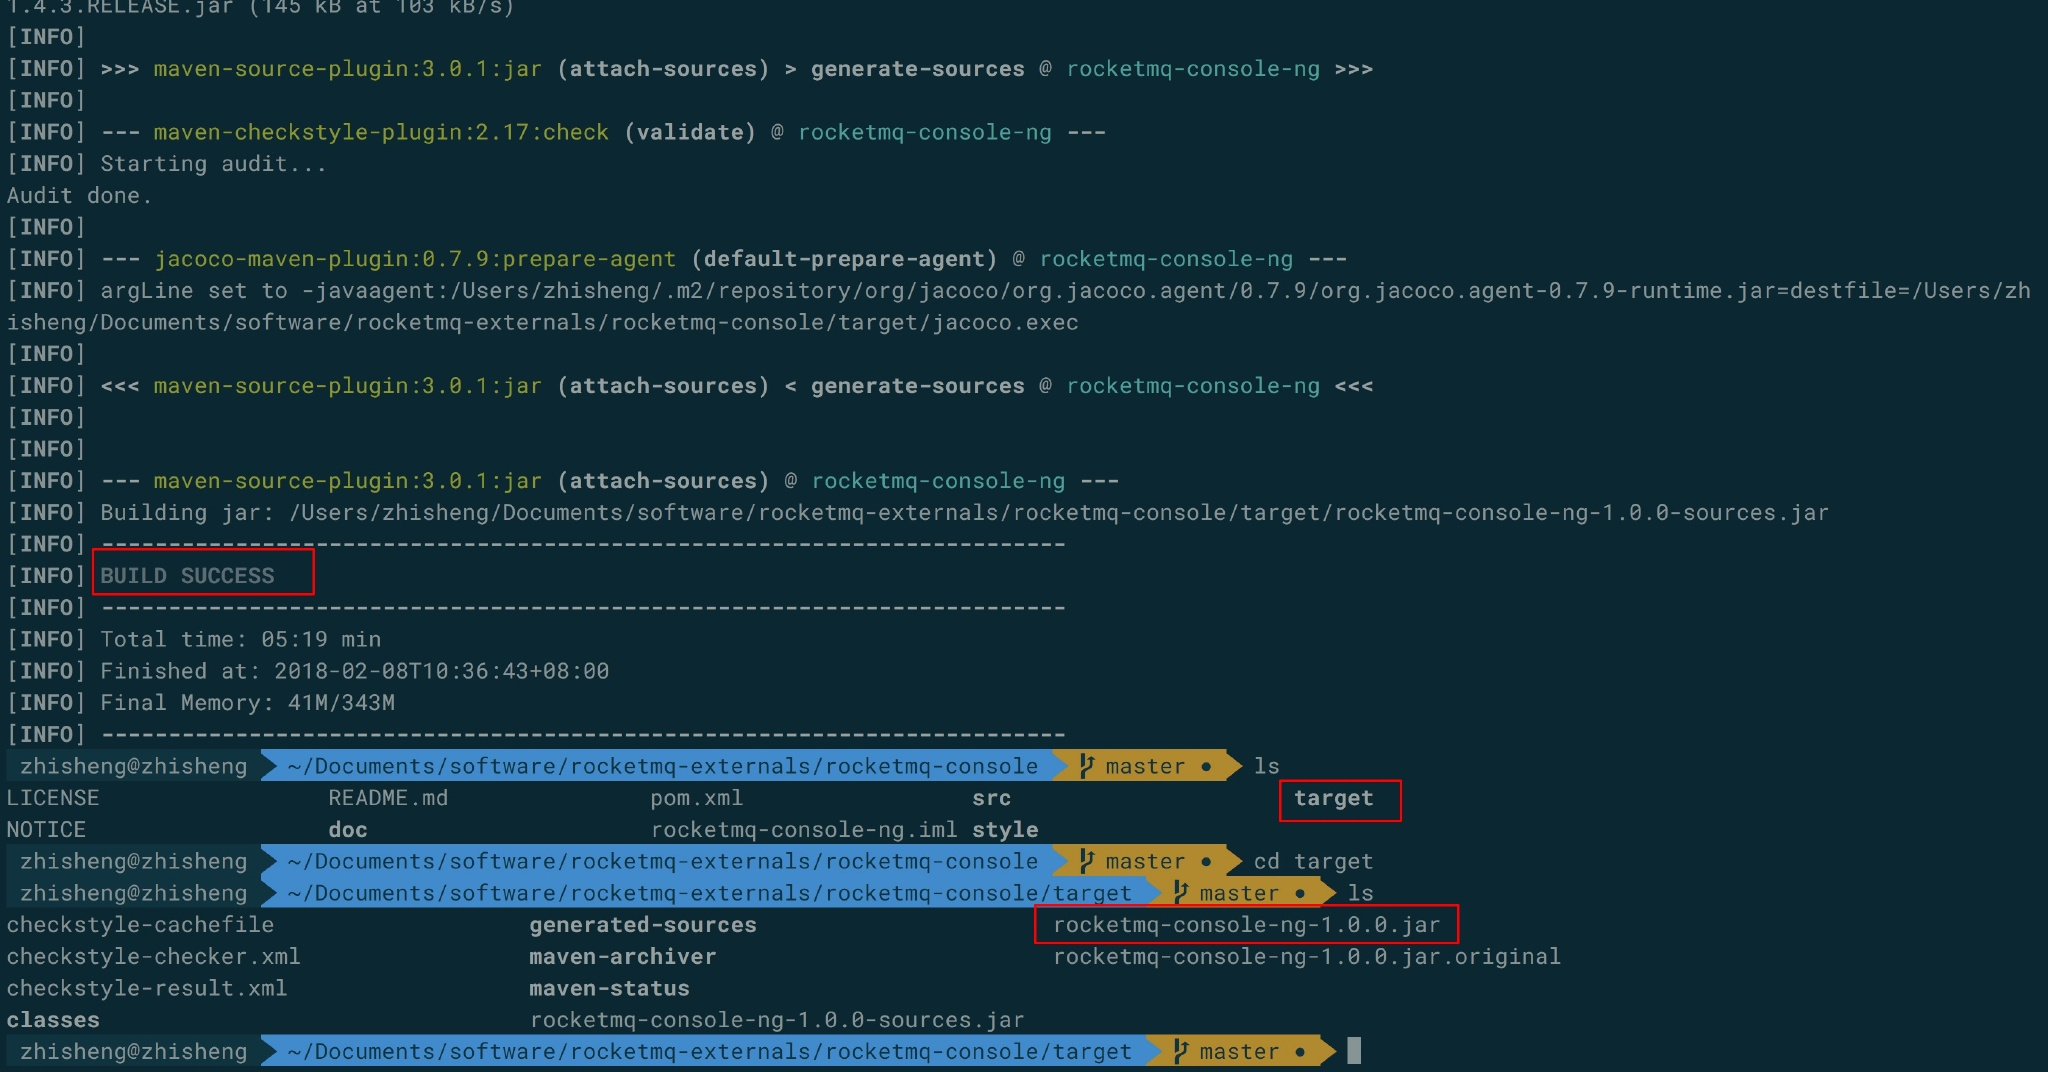2048x1072 pixels.
Task: Select the 'checkstyle-checker.xml' entry
Action: coord(153,957)
